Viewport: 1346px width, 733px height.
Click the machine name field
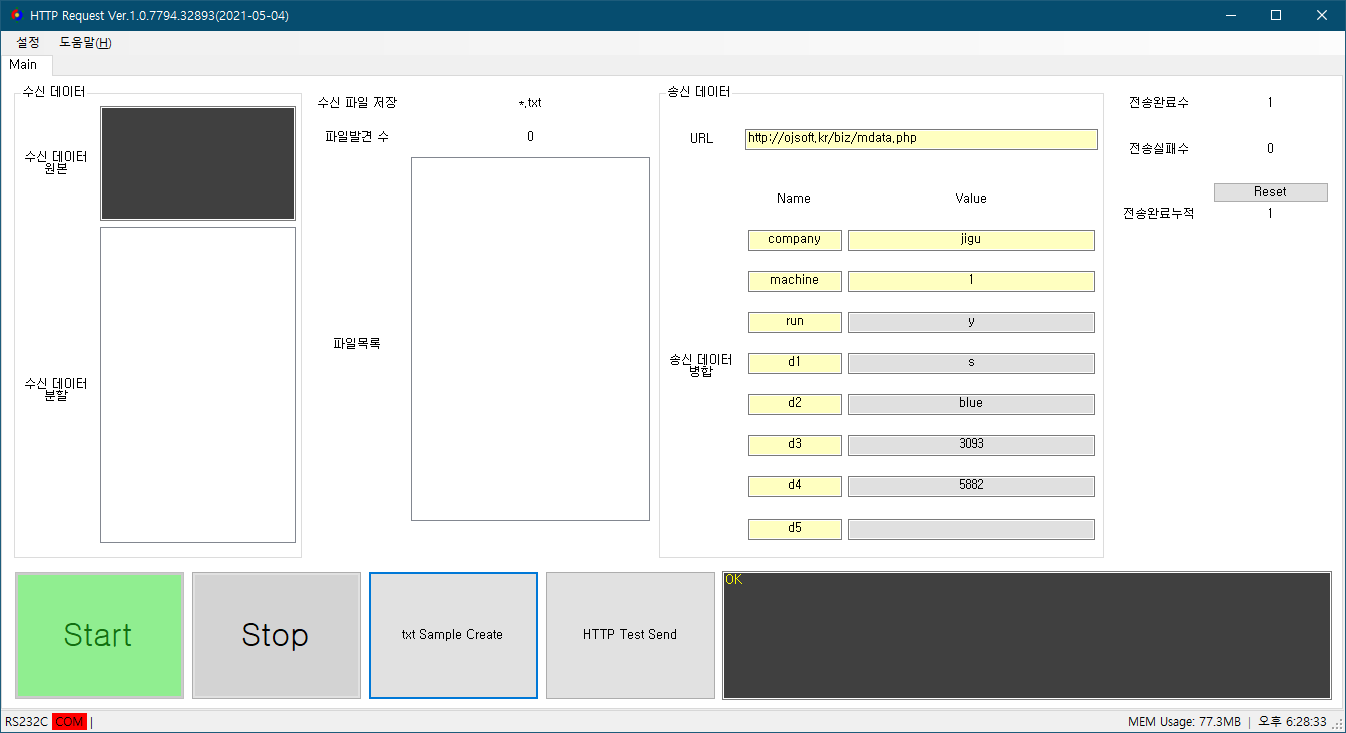(x=795, y=281)
